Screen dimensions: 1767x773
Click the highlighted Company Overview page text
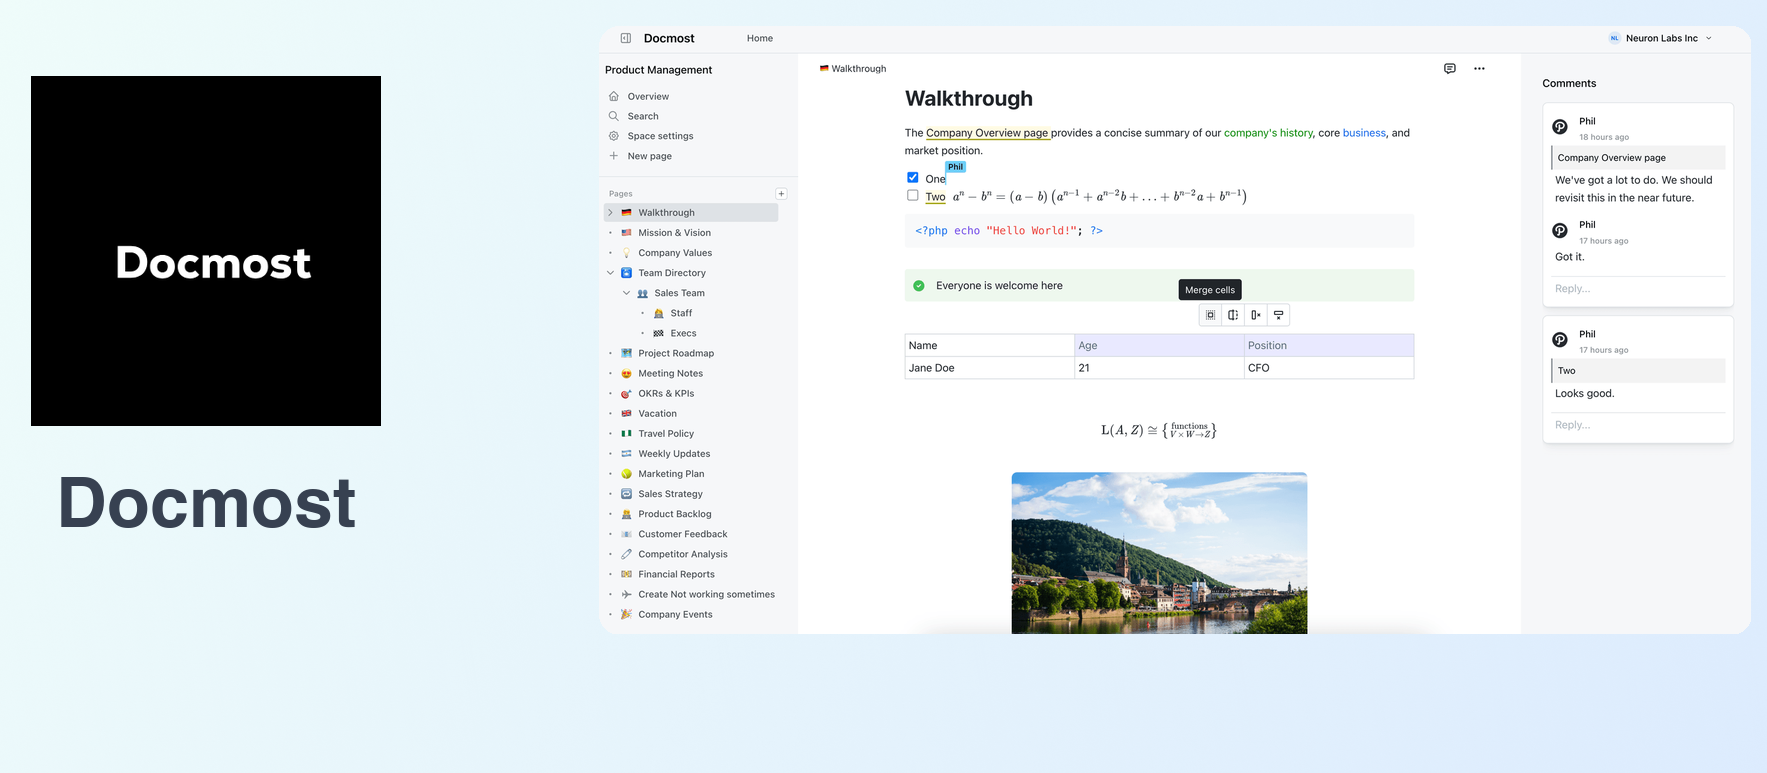[987, 133]
